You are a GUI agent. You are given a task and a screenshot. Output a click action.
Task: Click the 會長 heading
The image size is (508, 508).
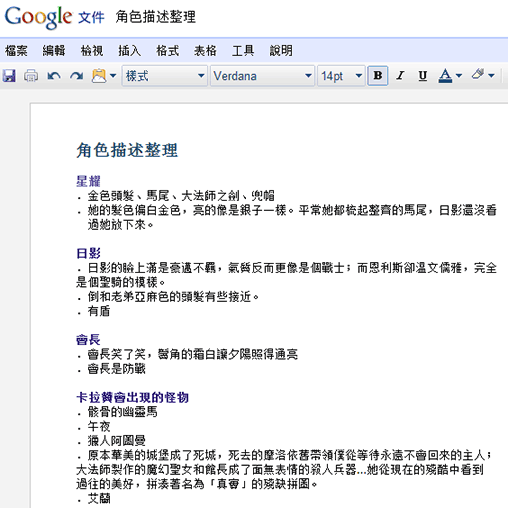88,340
